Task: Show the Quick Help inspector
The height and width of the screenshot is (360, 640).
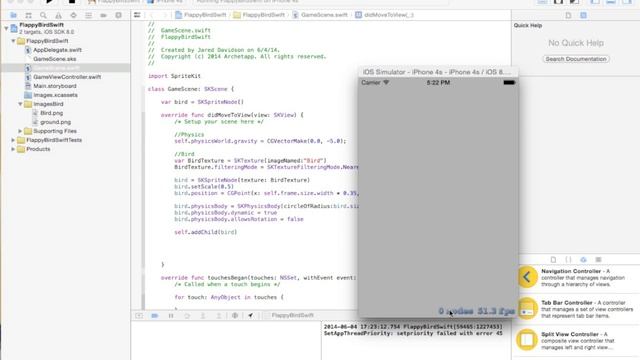Action: point(583,15)
